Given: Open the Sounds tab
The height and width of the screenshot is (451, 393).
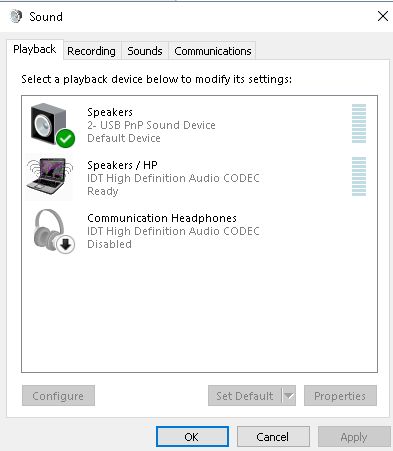Looking at the screenshot, I should pos(145,51).
